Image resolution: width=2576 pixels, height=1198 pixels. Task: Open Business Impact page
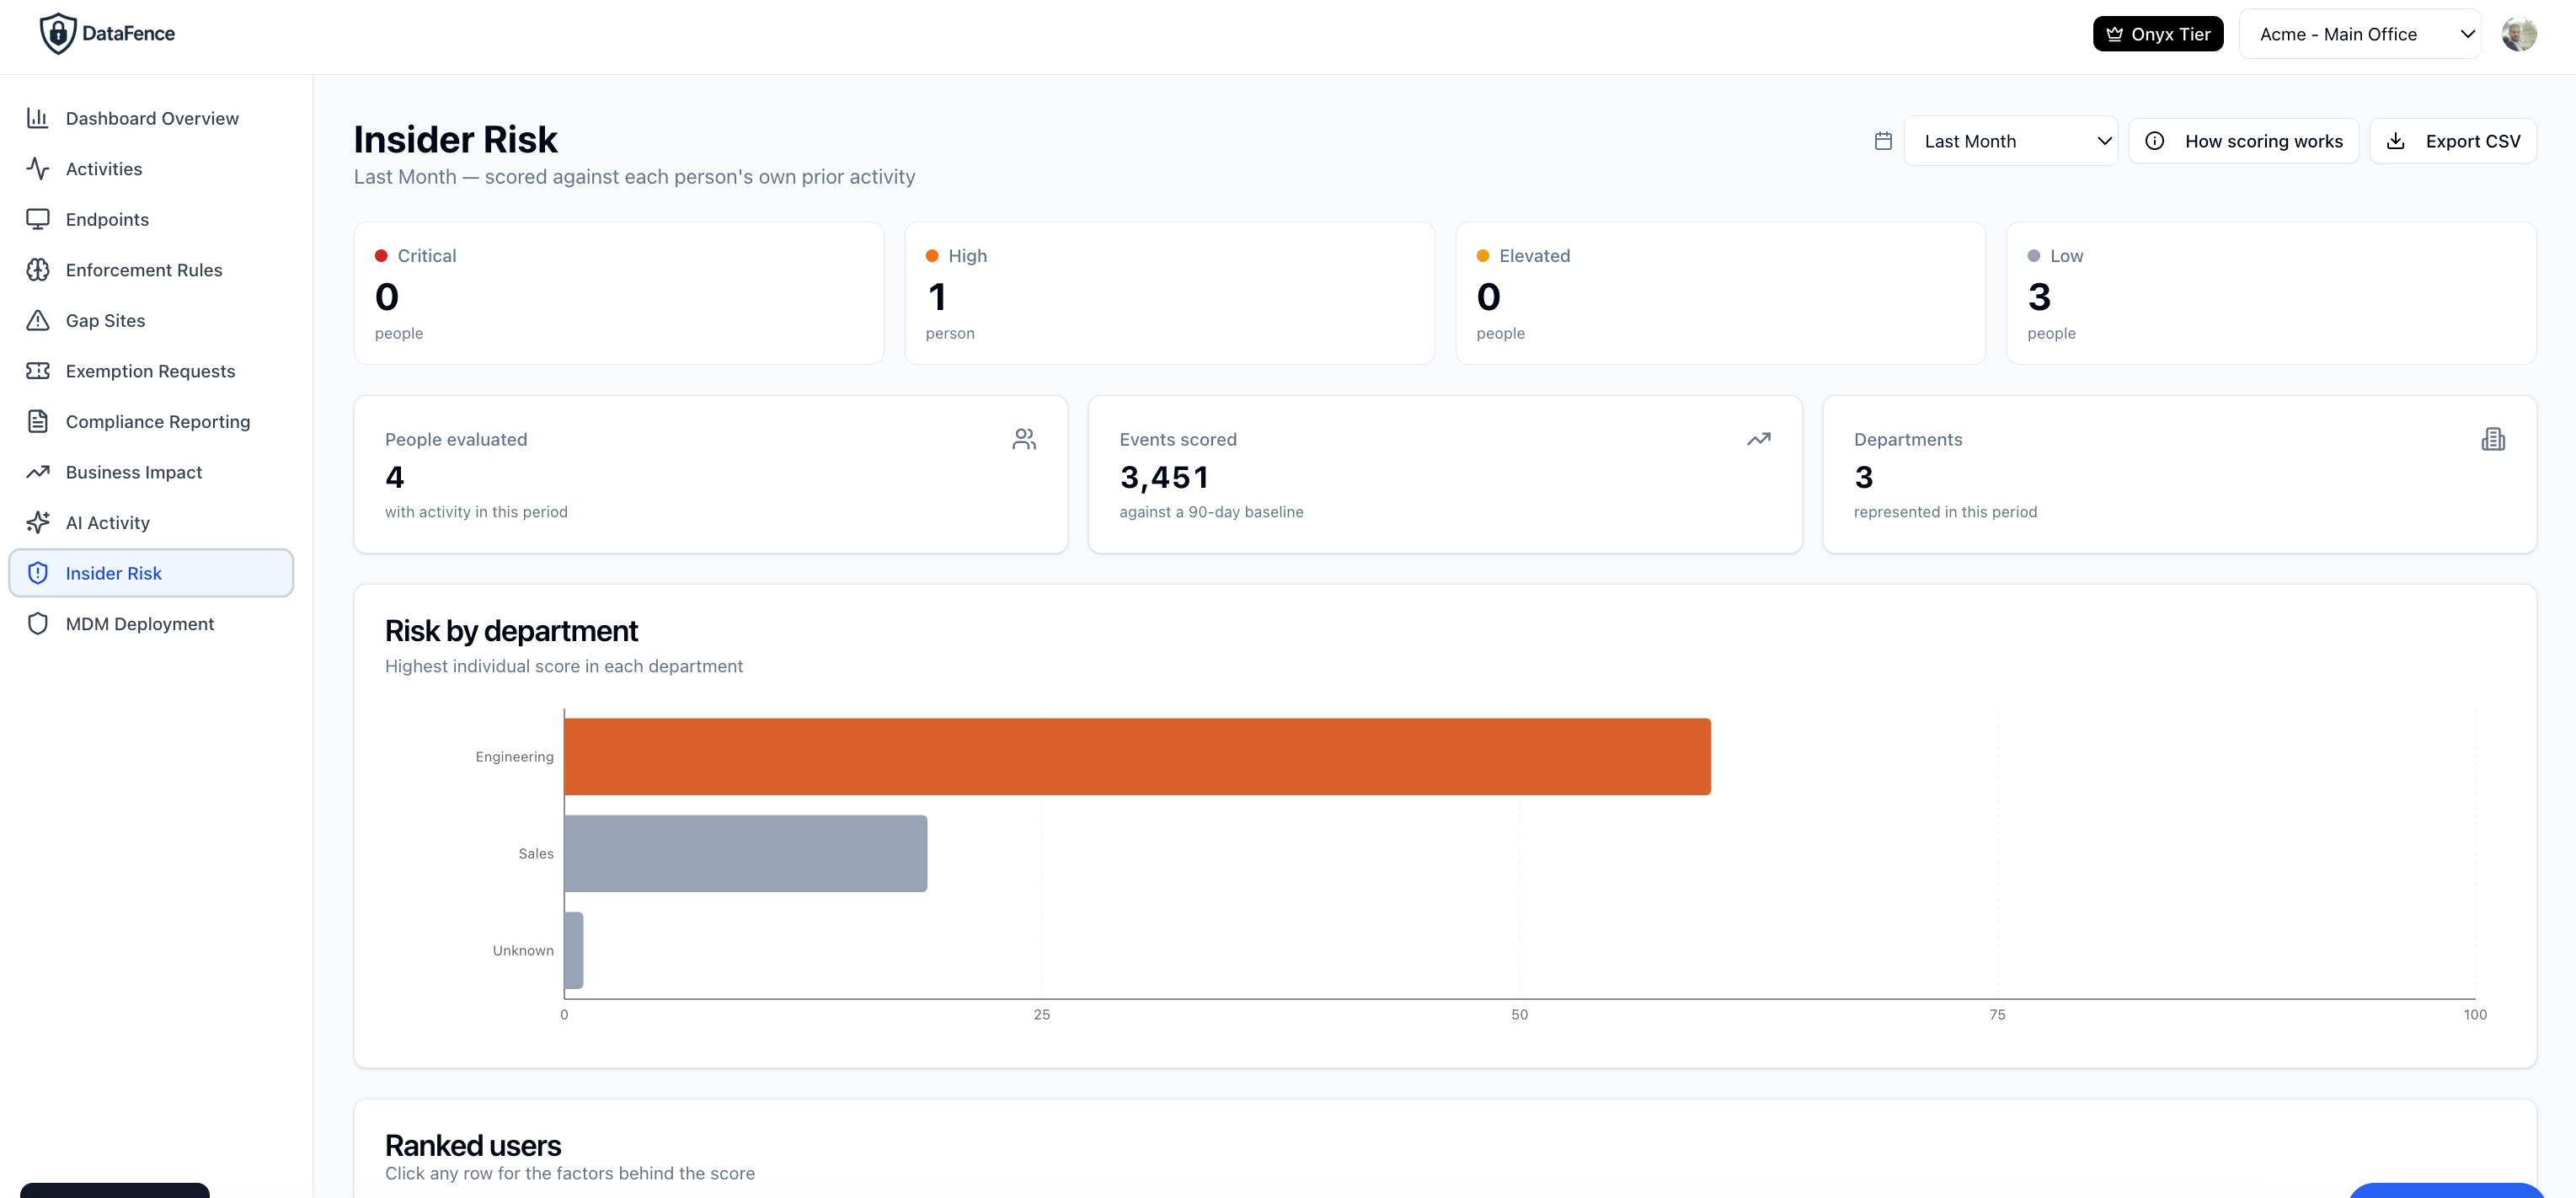click(151, 472)
